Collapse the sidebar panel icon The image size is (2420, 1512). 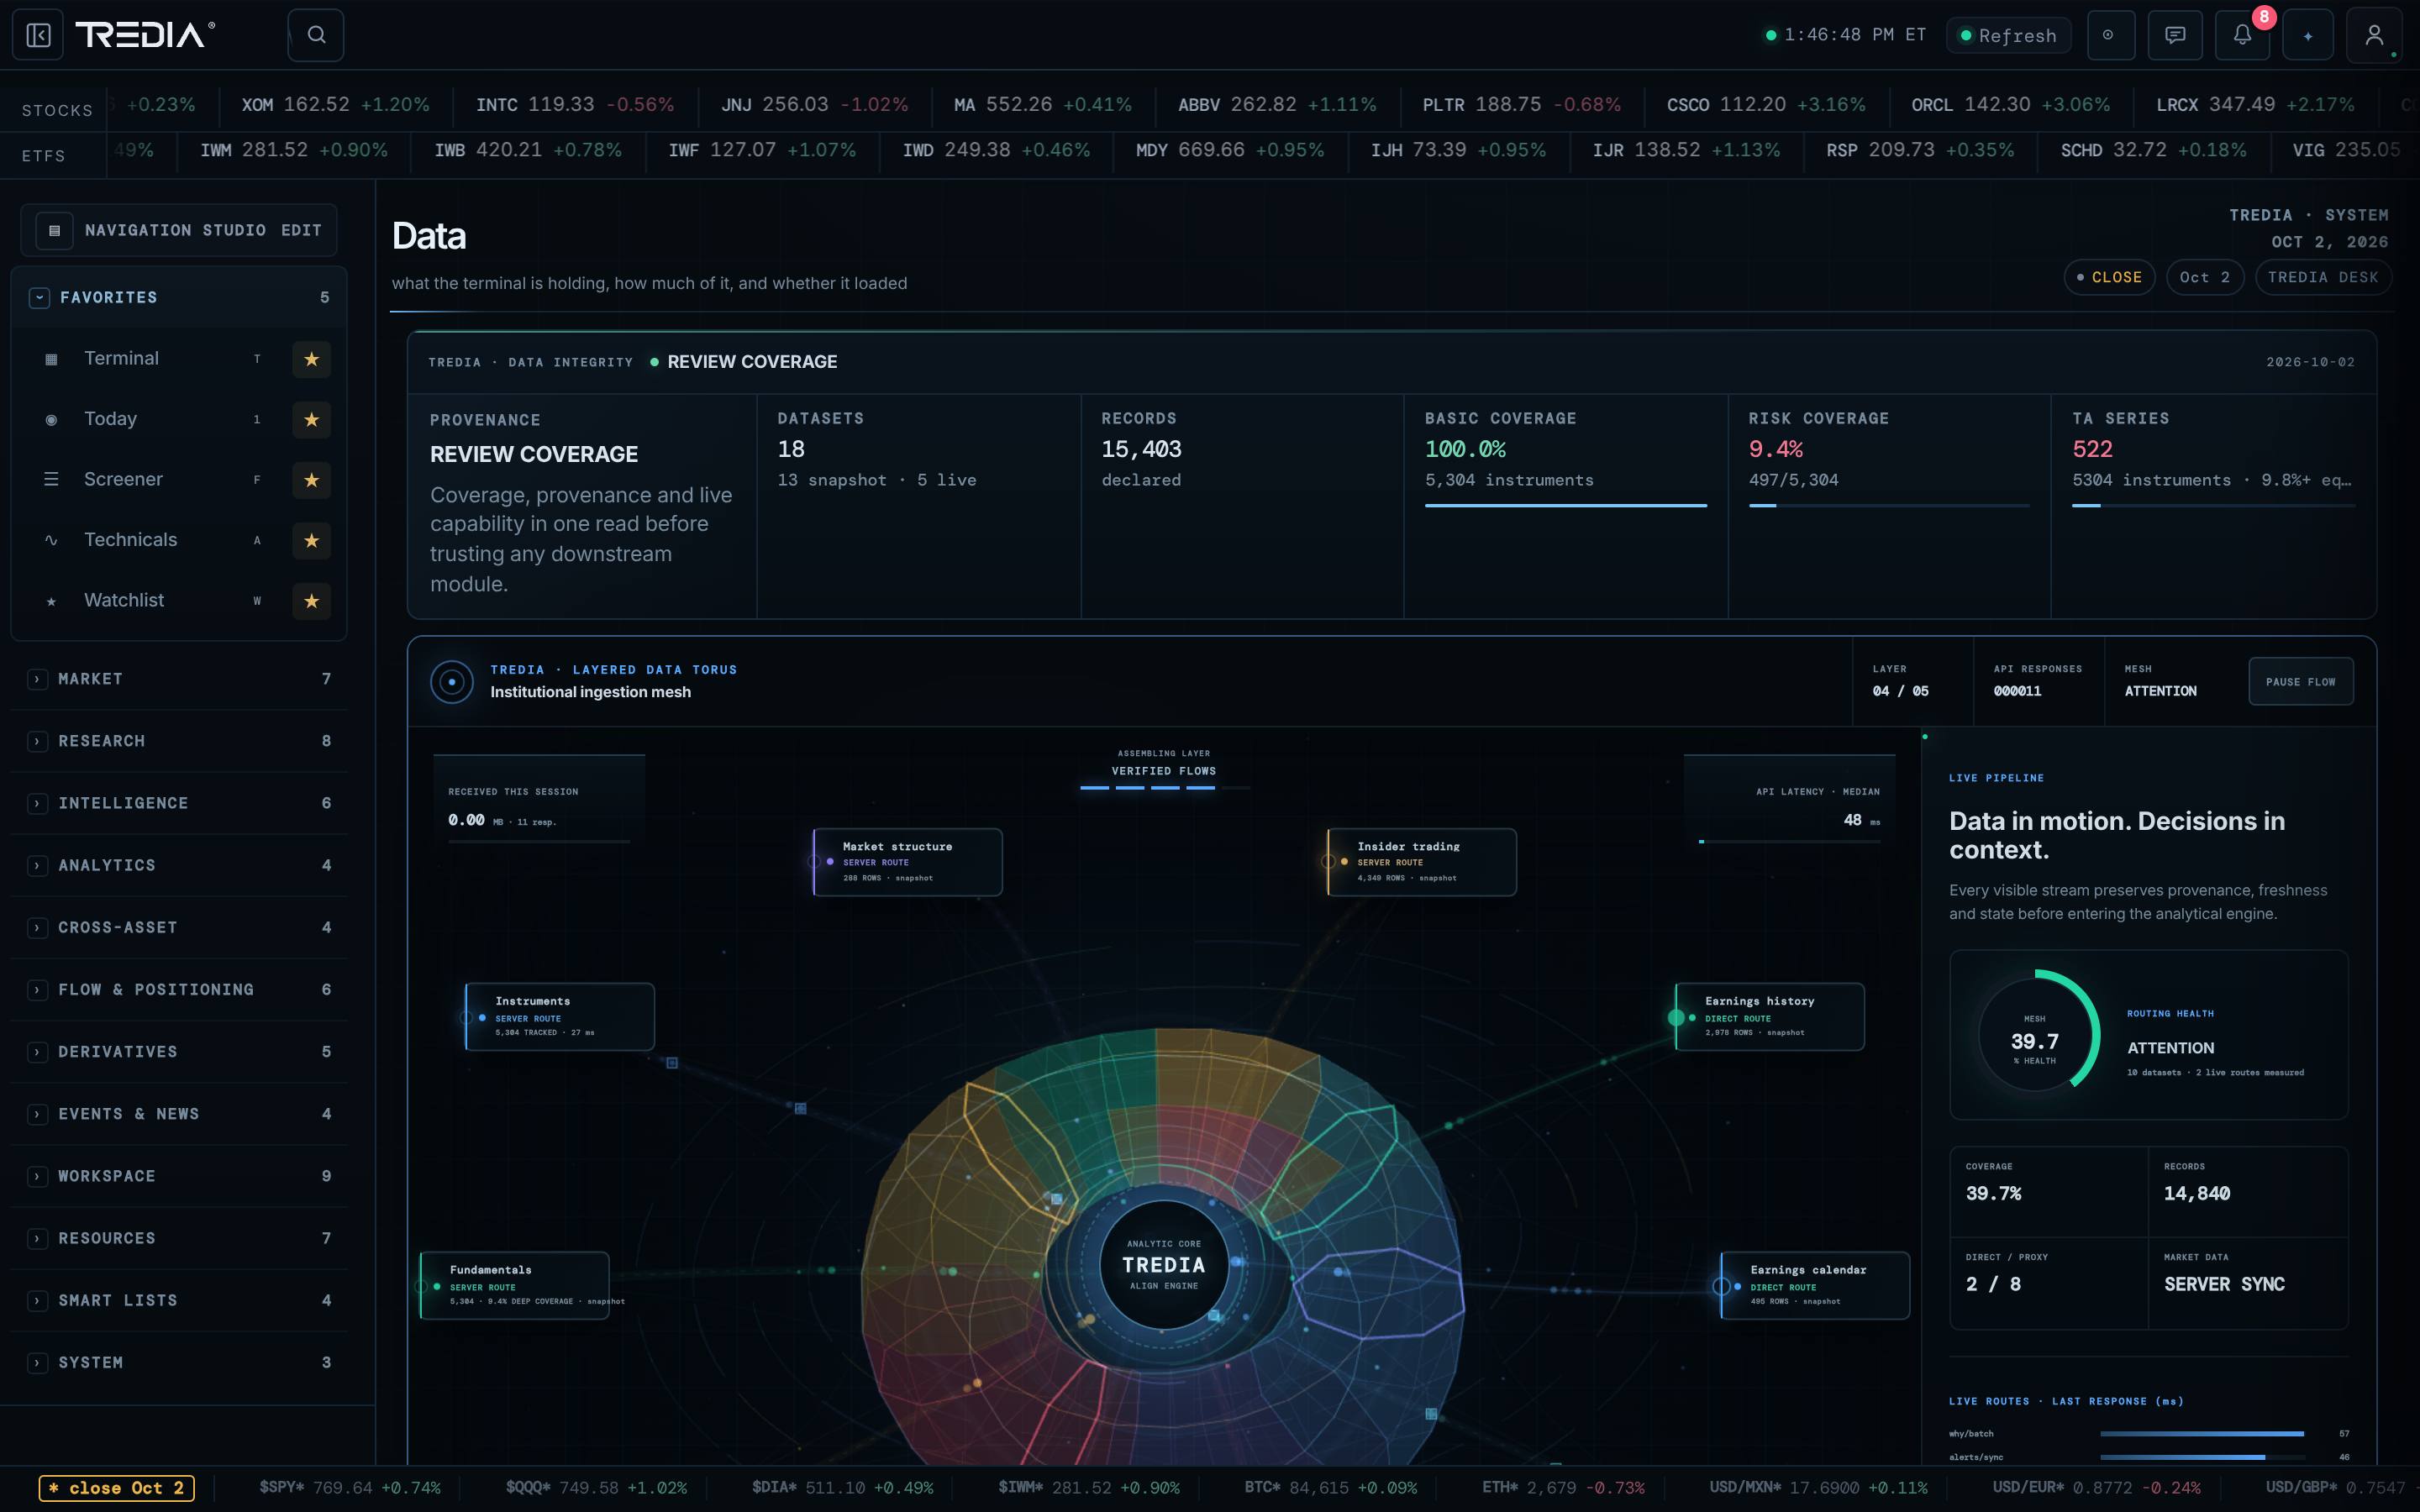point(38,35)
